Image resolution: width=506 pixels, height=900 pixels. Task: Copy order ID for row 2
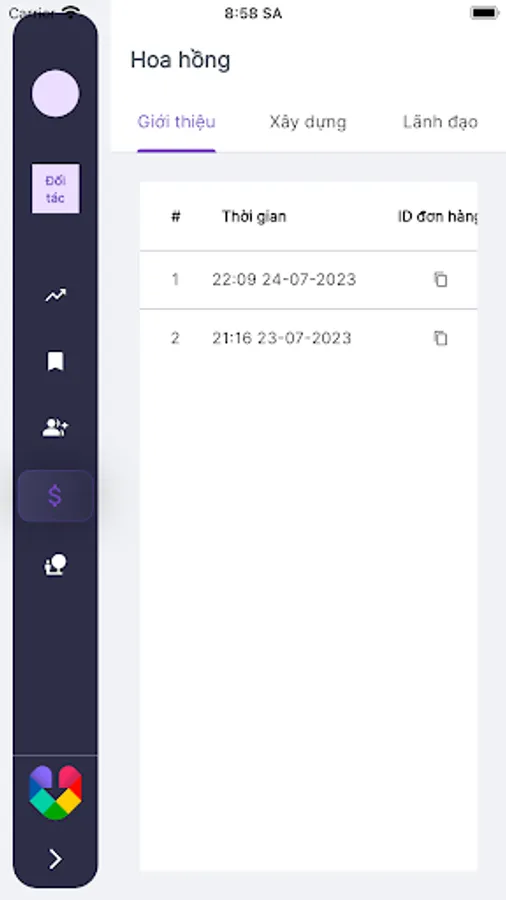pyautogui.click(x=440, y=338)
